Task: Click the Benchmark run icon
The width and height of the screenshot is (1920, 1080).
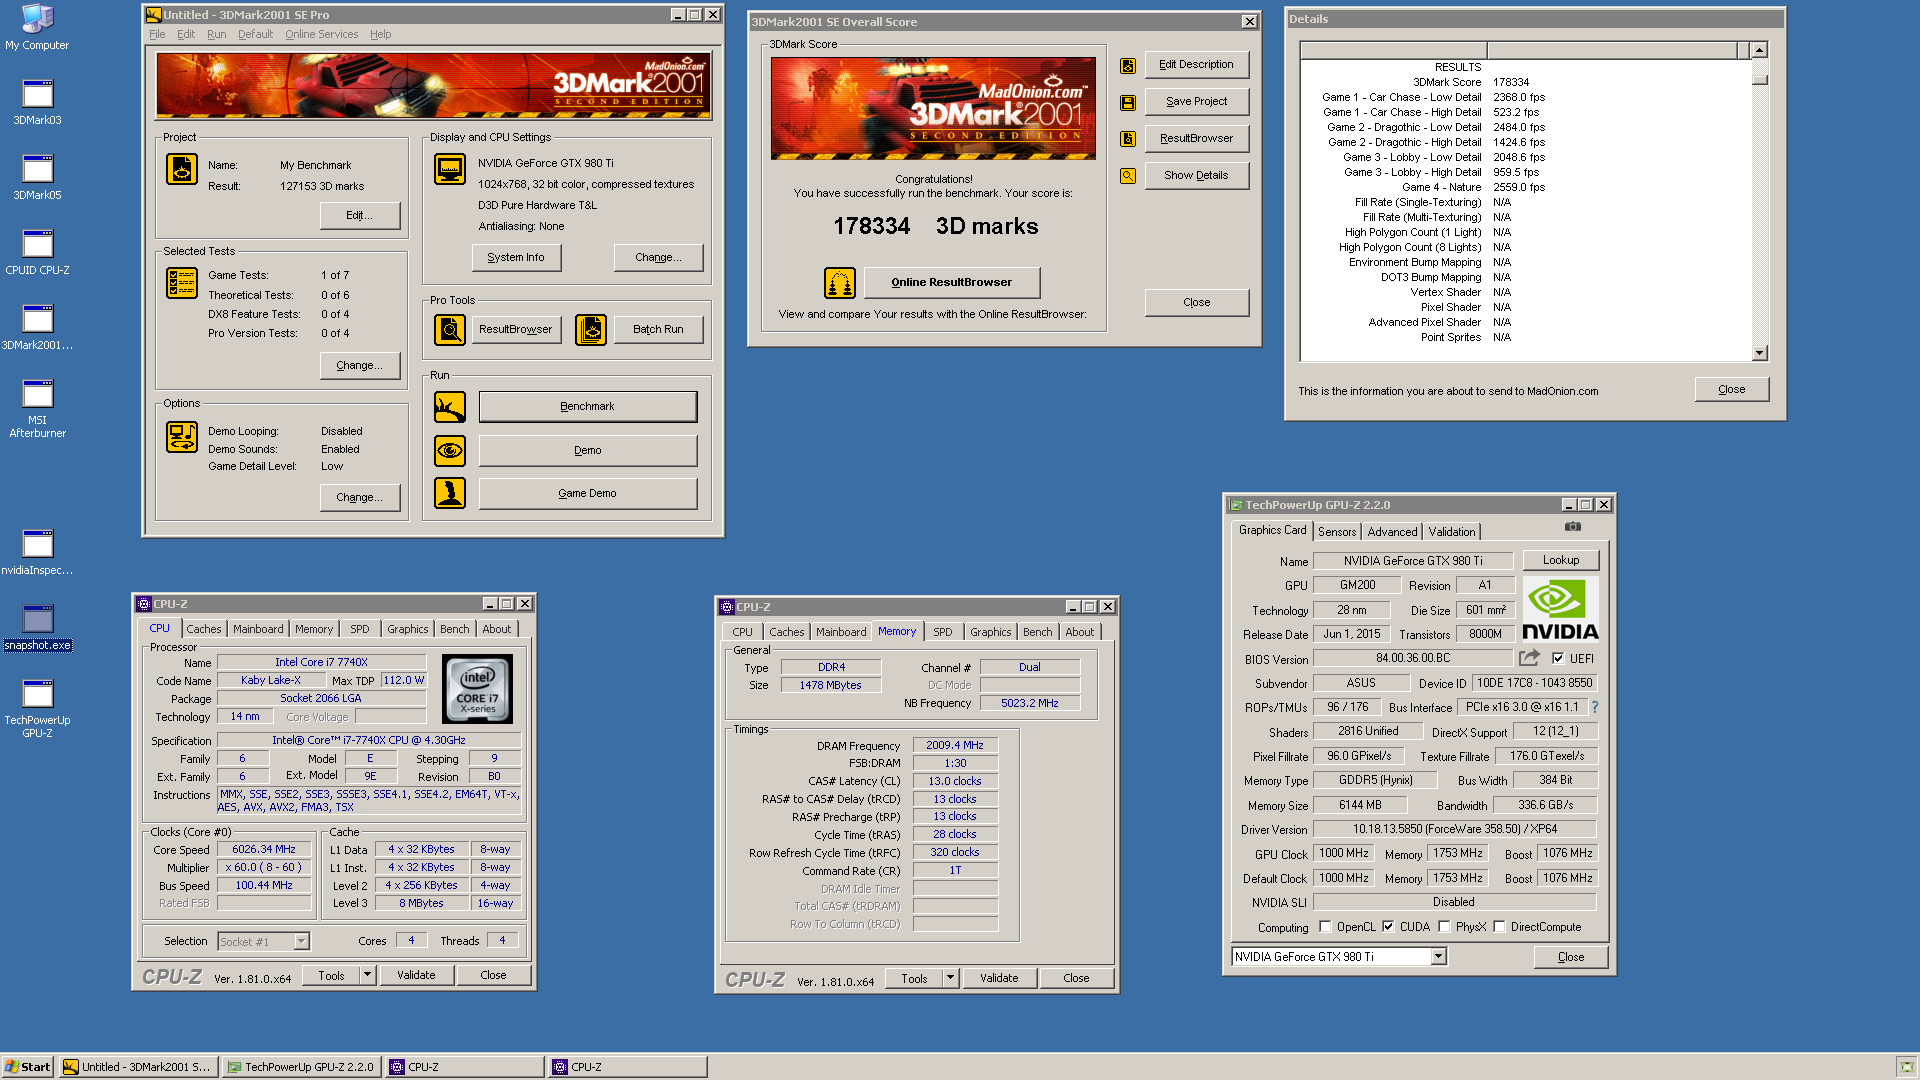Action: [x=450, y=407]
